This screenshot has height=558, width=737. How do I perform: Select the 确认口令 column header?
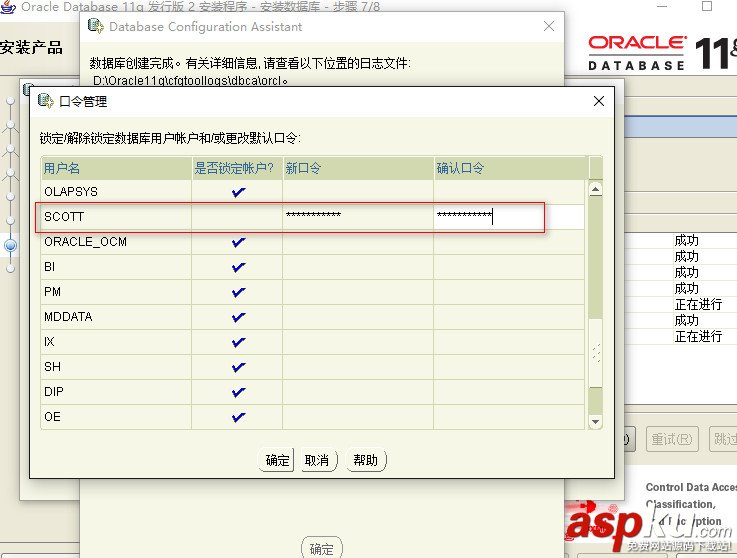[510, 168]
